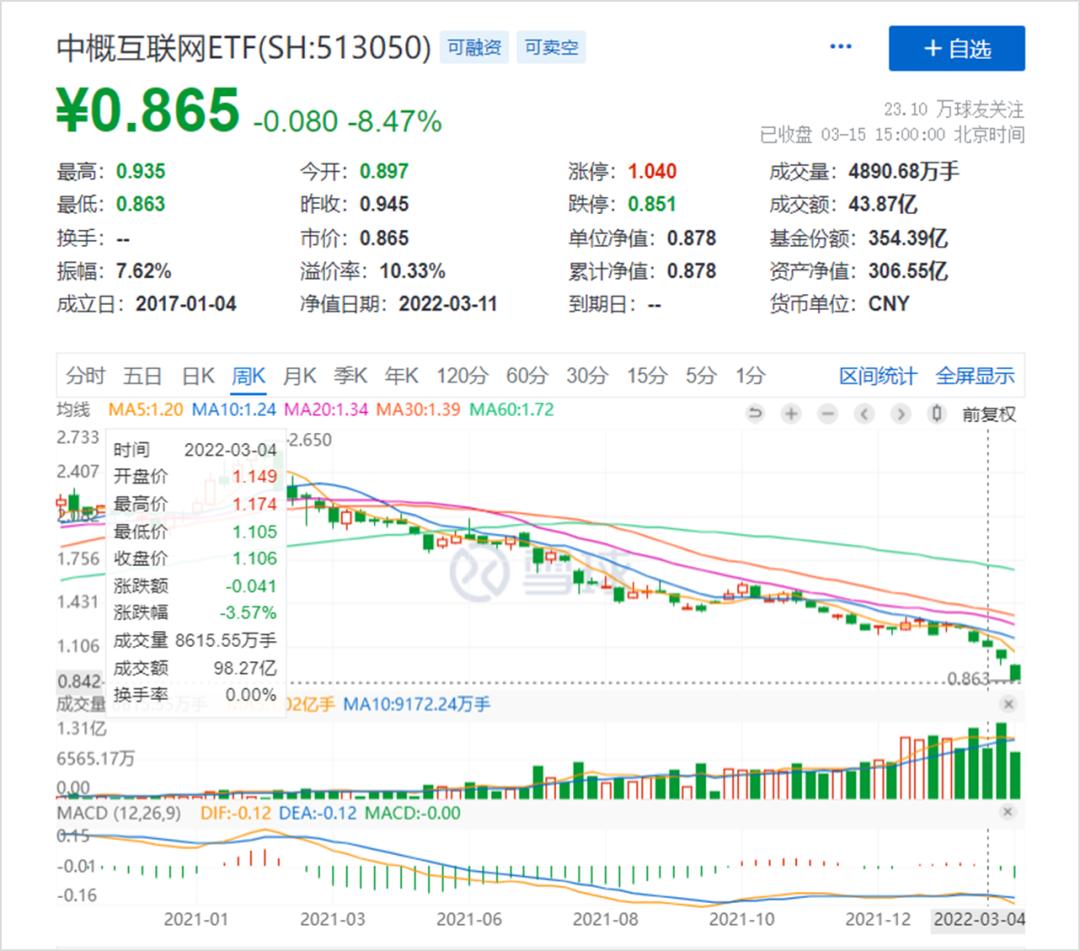
Task: Switch to 月K chart tab
Action: click(300, 376)
